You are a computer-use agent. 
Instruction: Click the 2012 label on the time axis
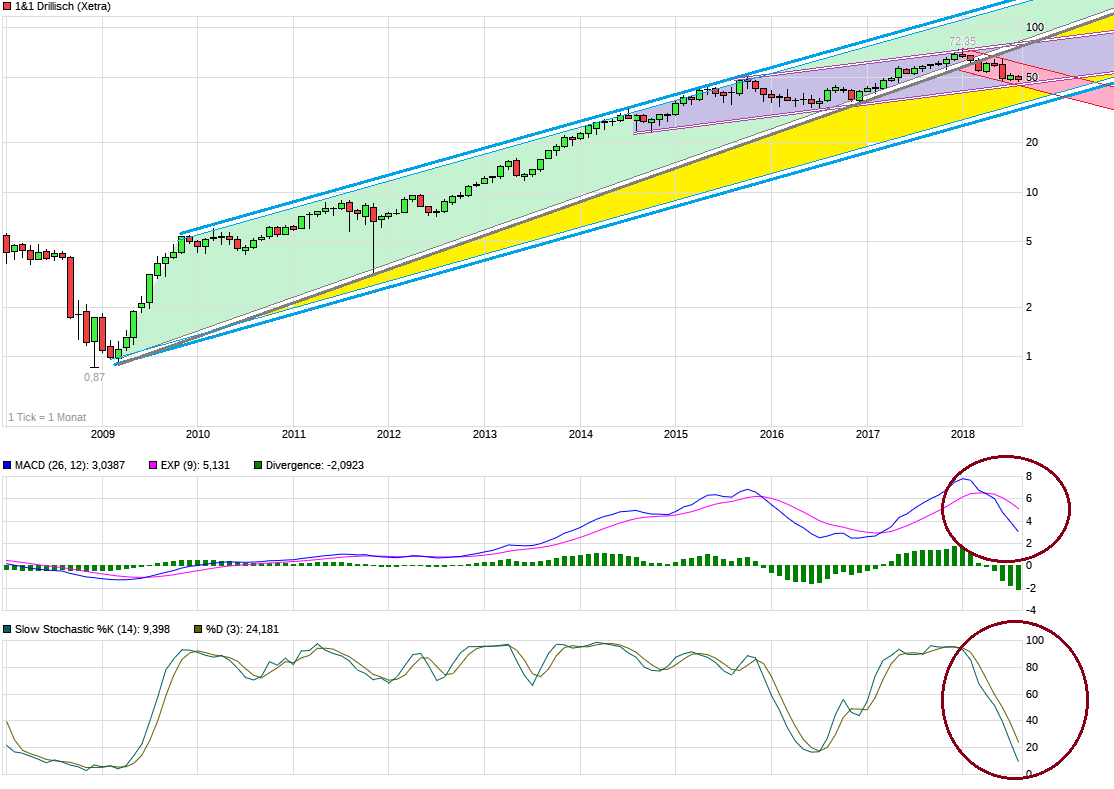click(389, 434)
